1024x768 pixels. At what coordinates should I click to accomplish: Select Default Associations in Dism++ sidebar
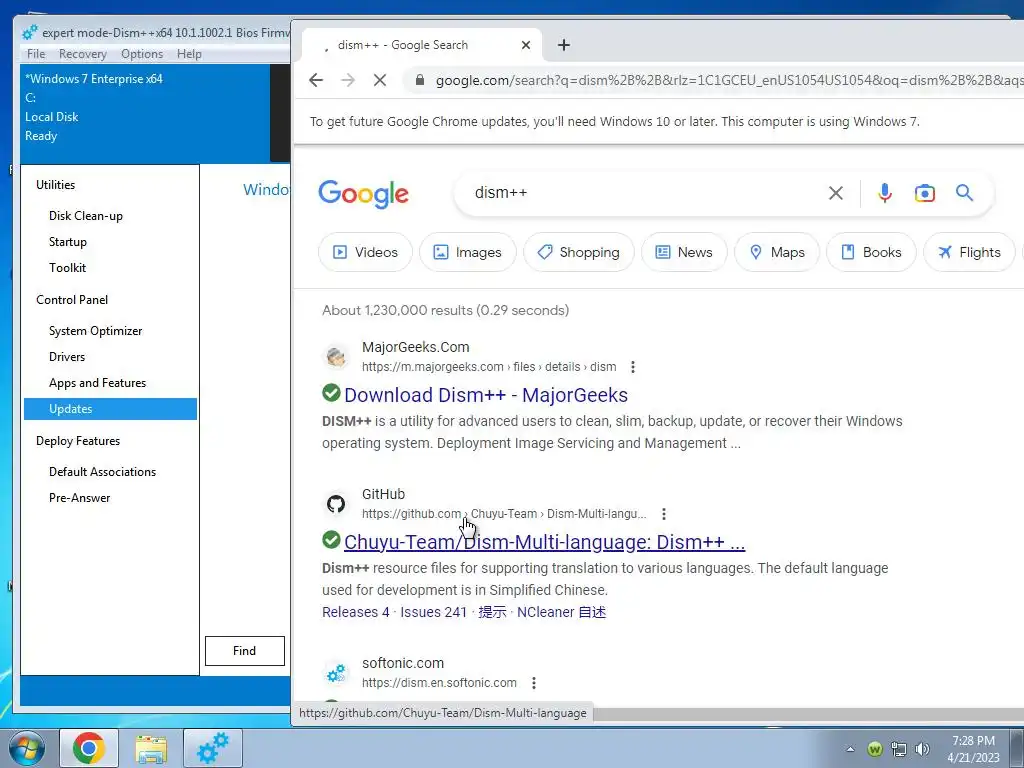[x=103, y=472]
